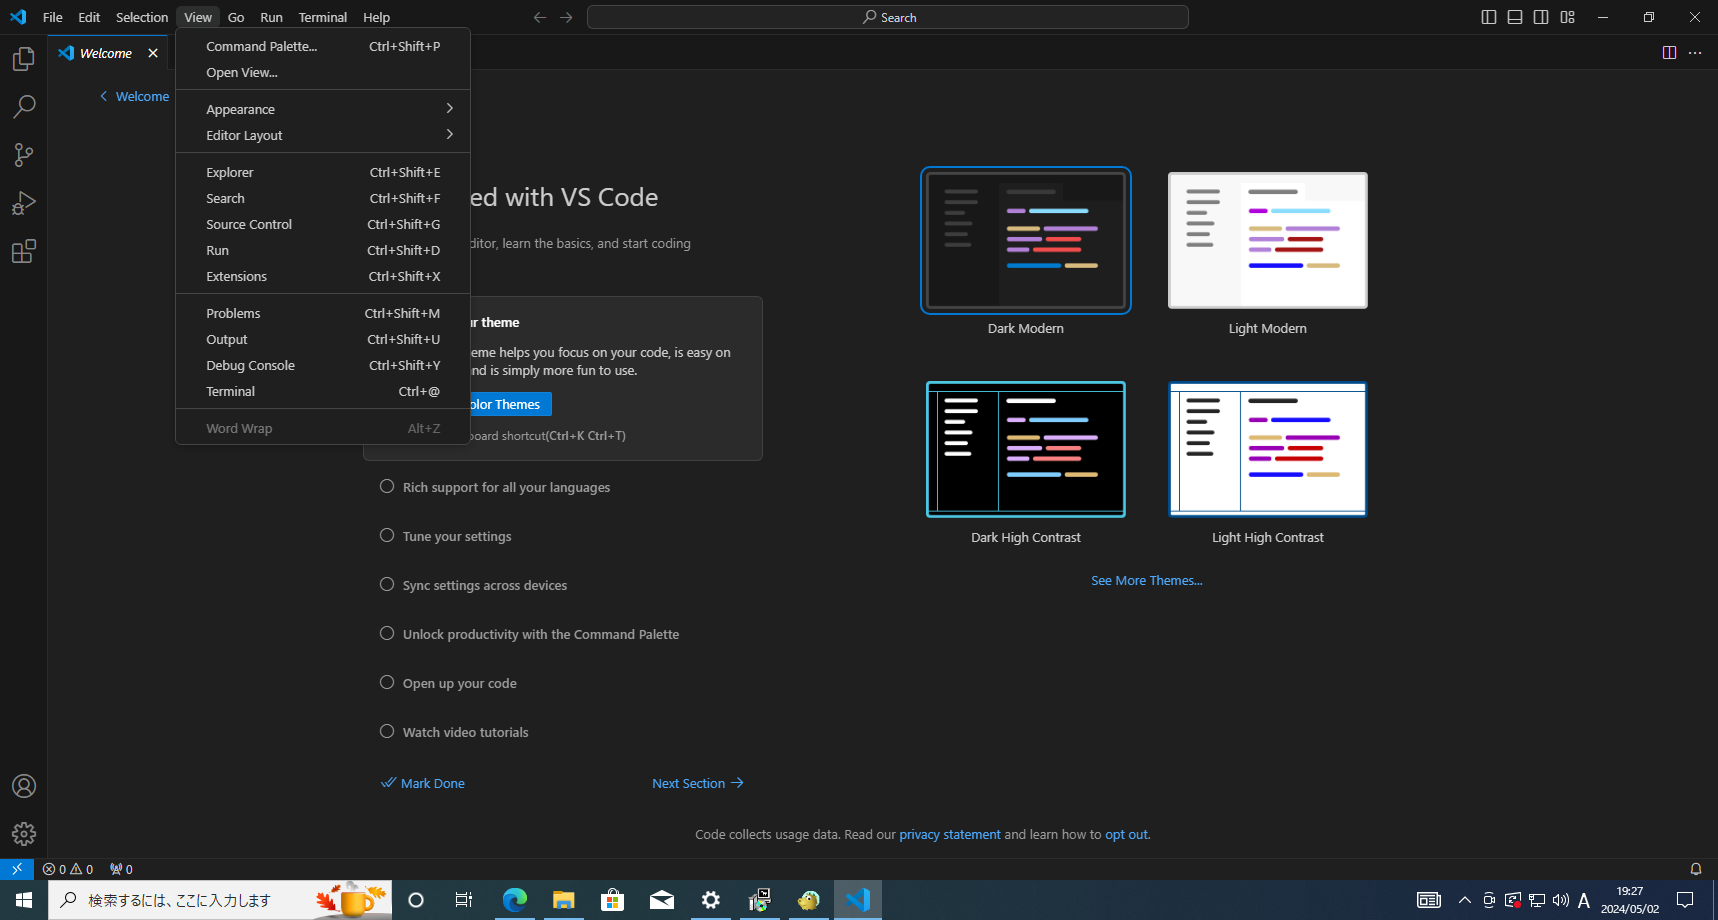The image size is (1718, 920).
Task: Click the remote connection icon in status bar
Action: [16, 869]
